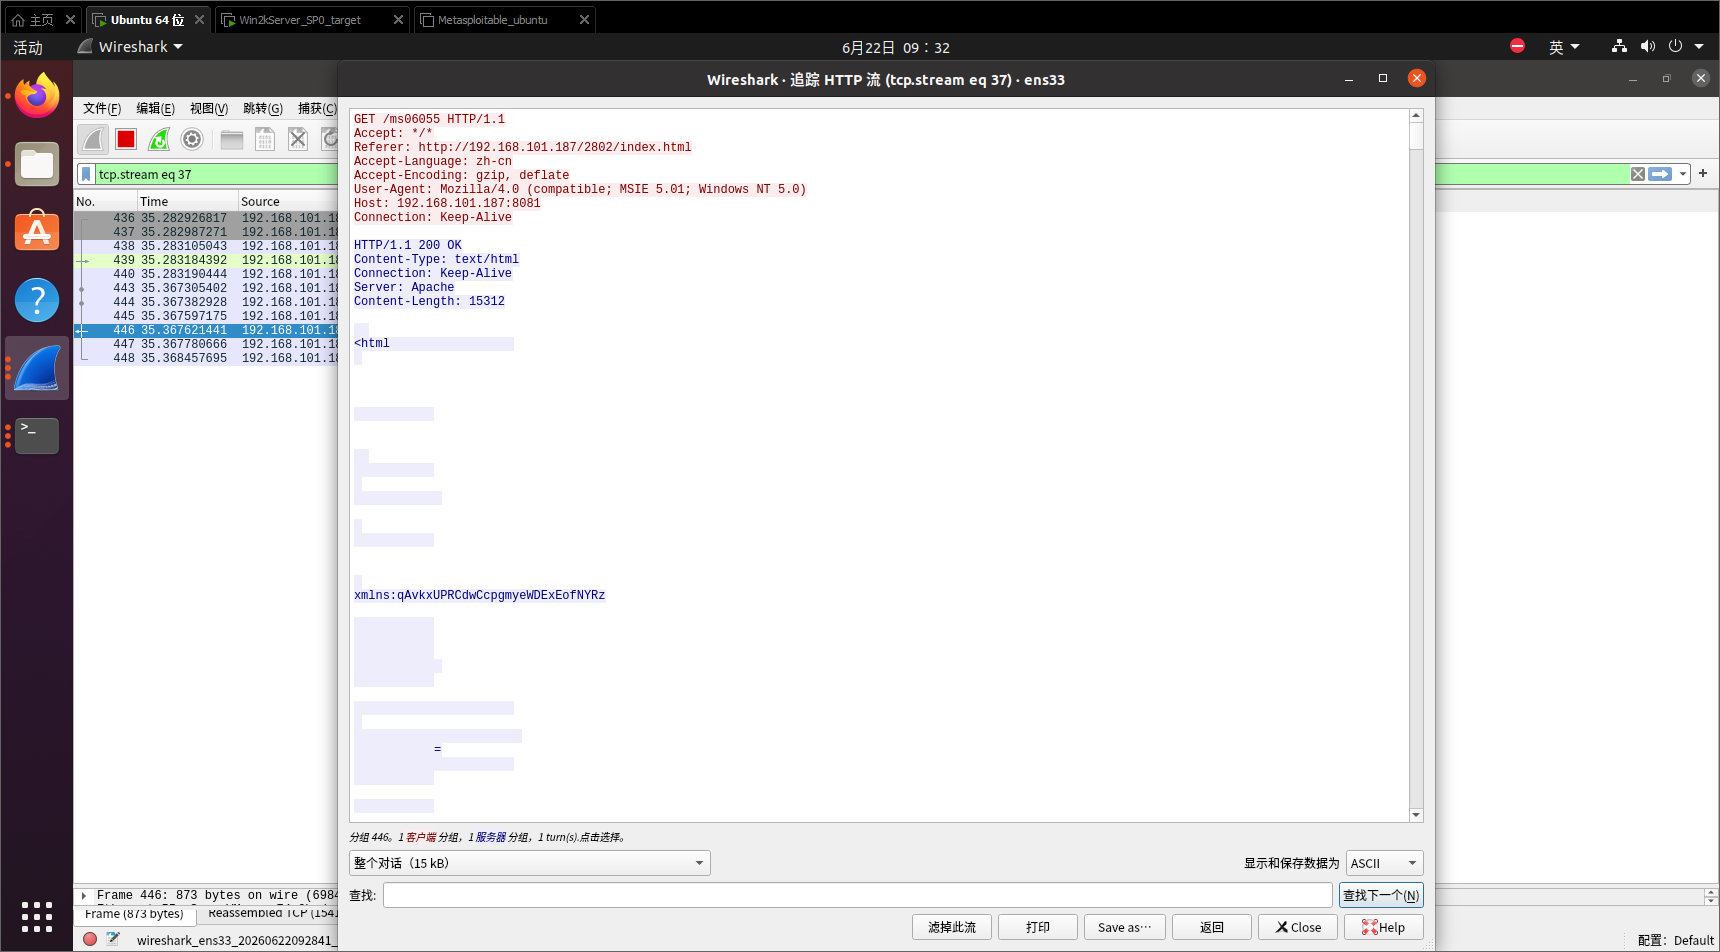1720x952 pixels.
Task: Restart the capture with the green fin icon
Action: coord(159,139)
